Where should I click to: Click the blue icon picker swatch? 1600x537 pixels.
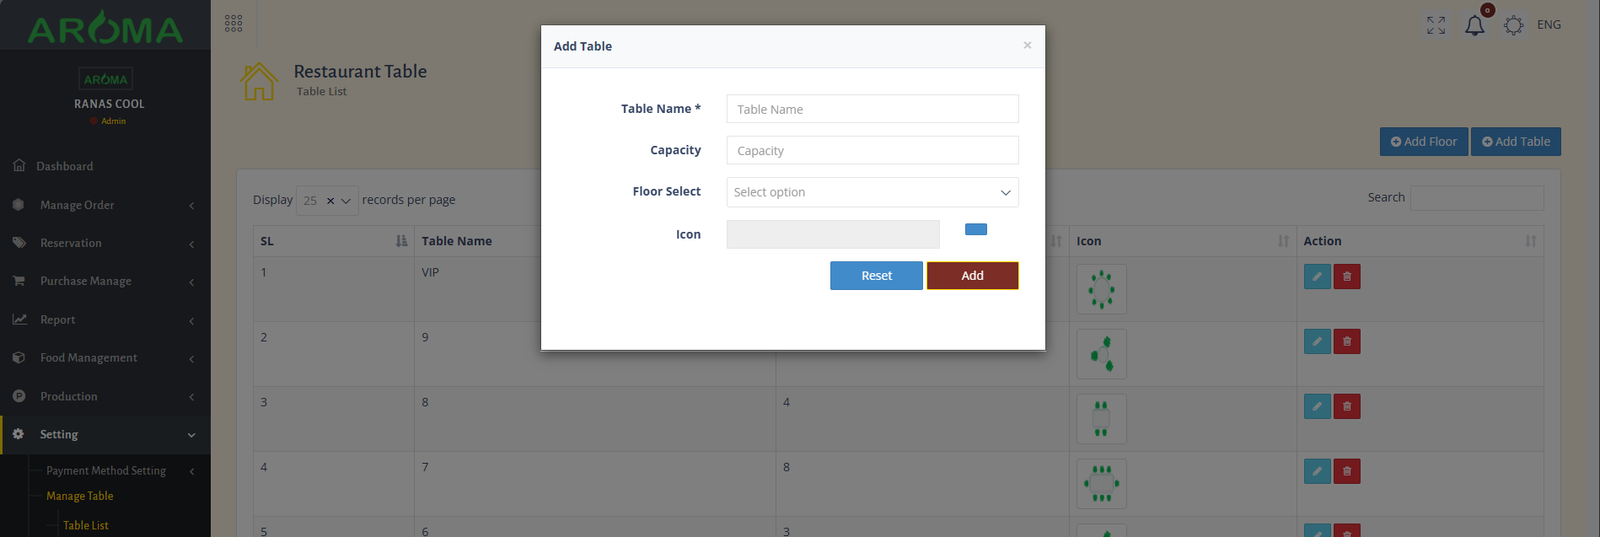976,230
